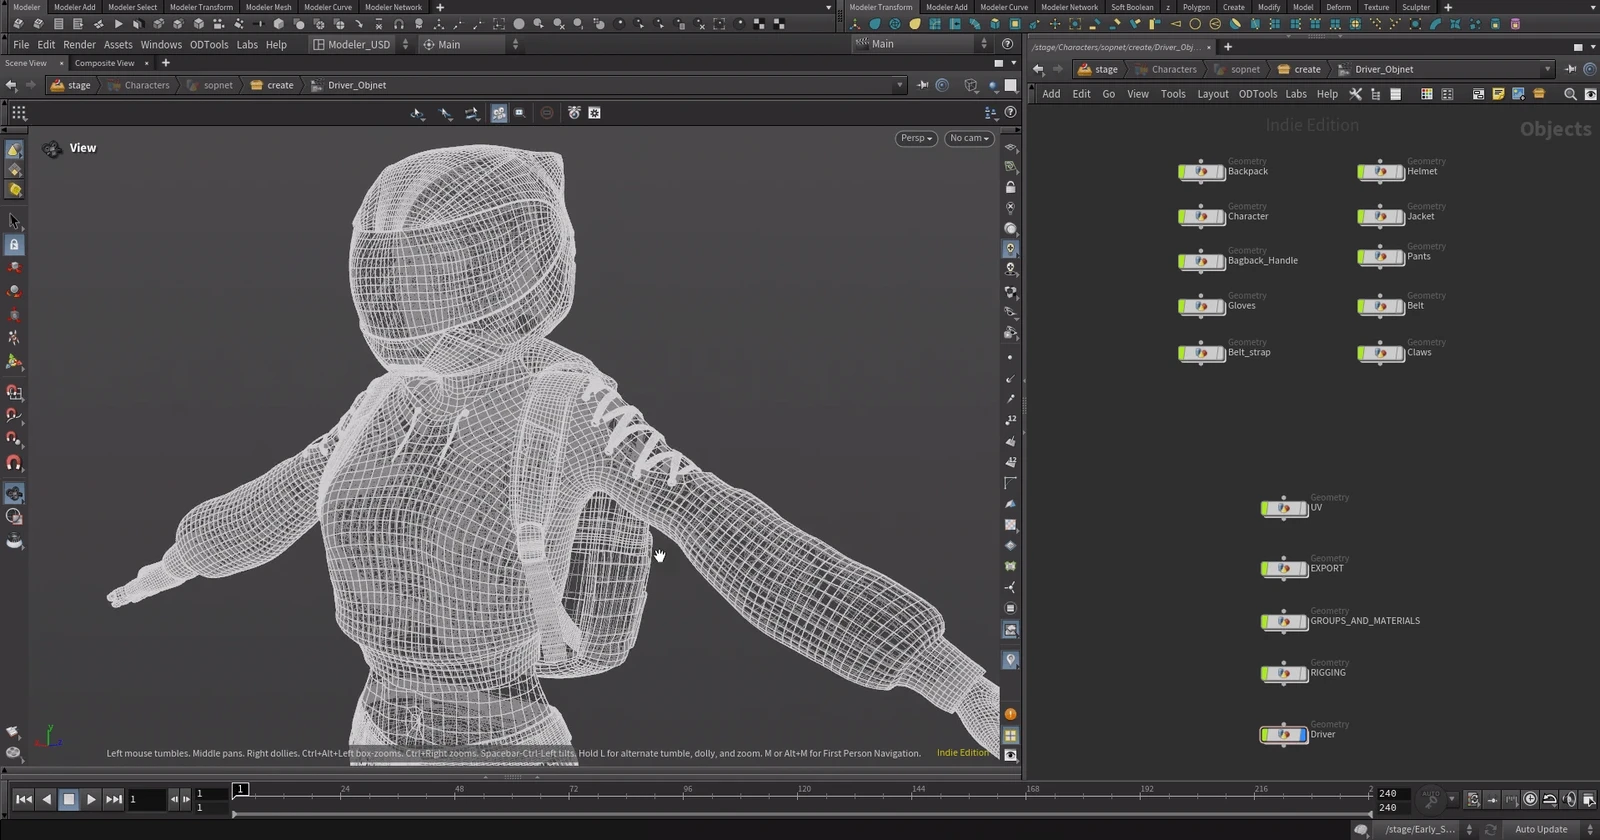Viewport: 1600px width, 840px height.
Task: Switch to the Composite View tab
Action: coord(104,63)
